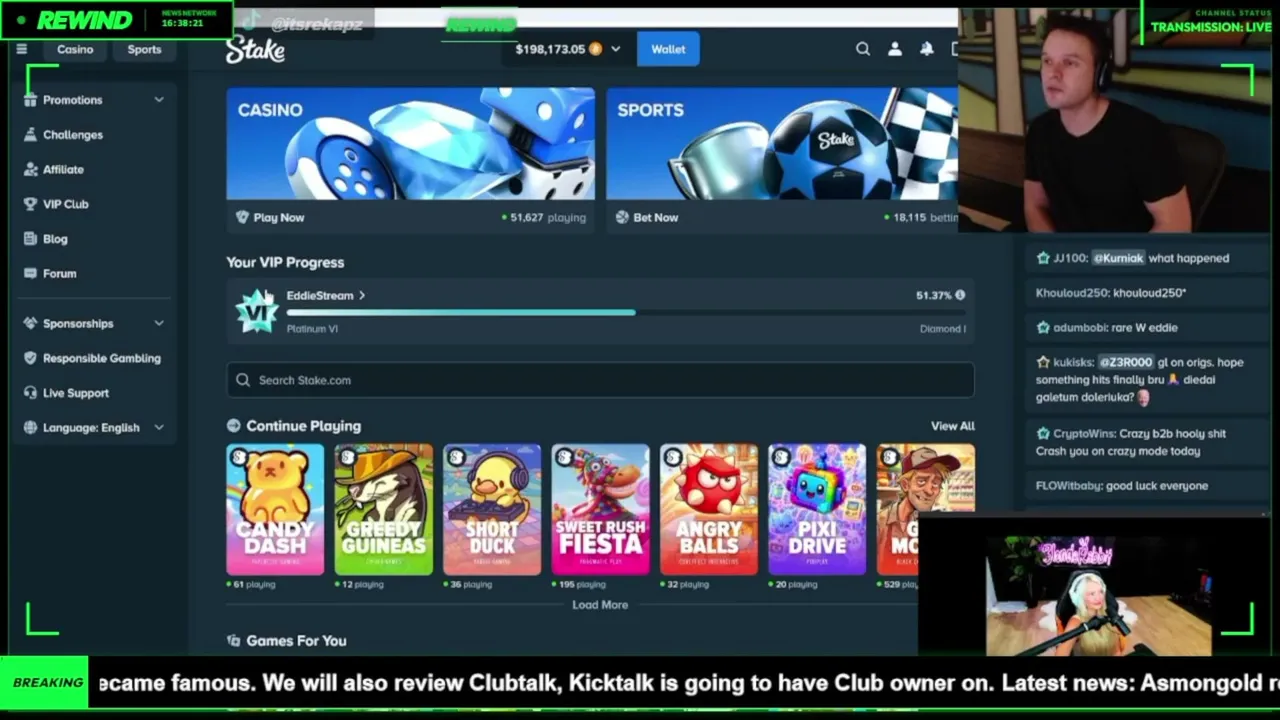Click the 'Diamond I' level label
This screenshot has width=1280, height=720.
943,329
